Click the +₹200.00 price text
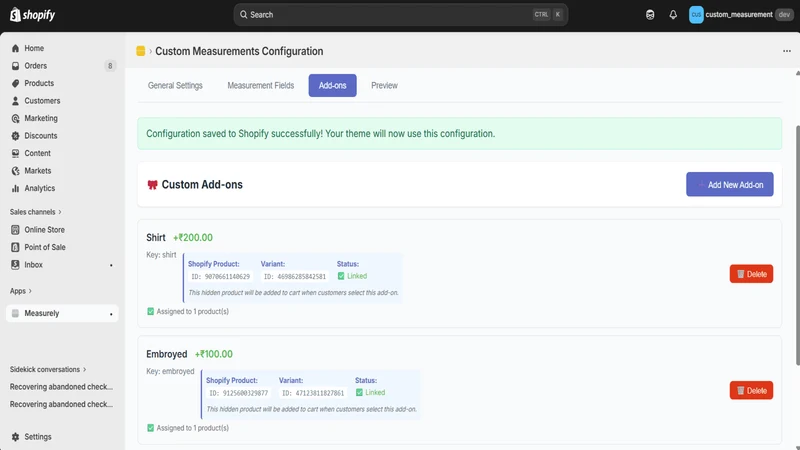The height and width of the screenshot is (450, 800). [193, 238]
